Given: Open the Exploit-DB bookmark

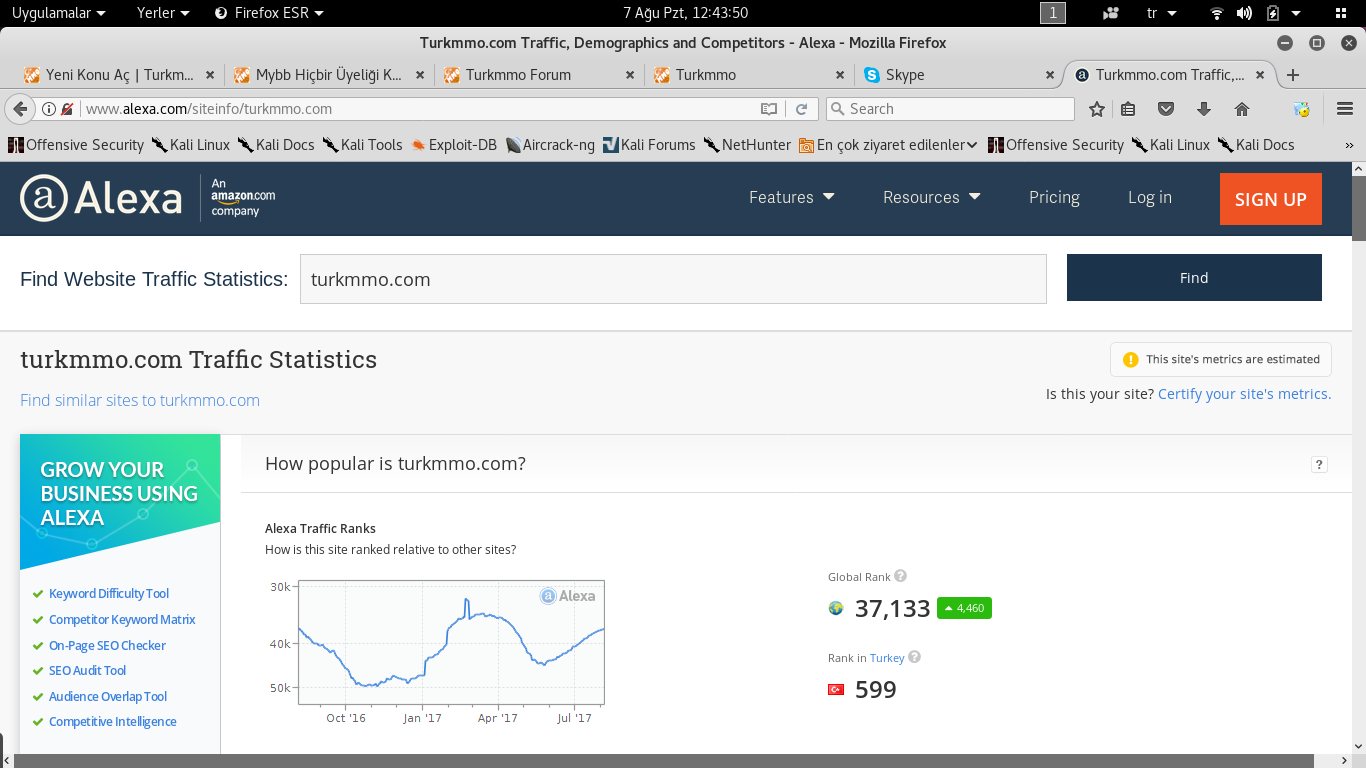Looking at the screenshot, I should (454, 145).
